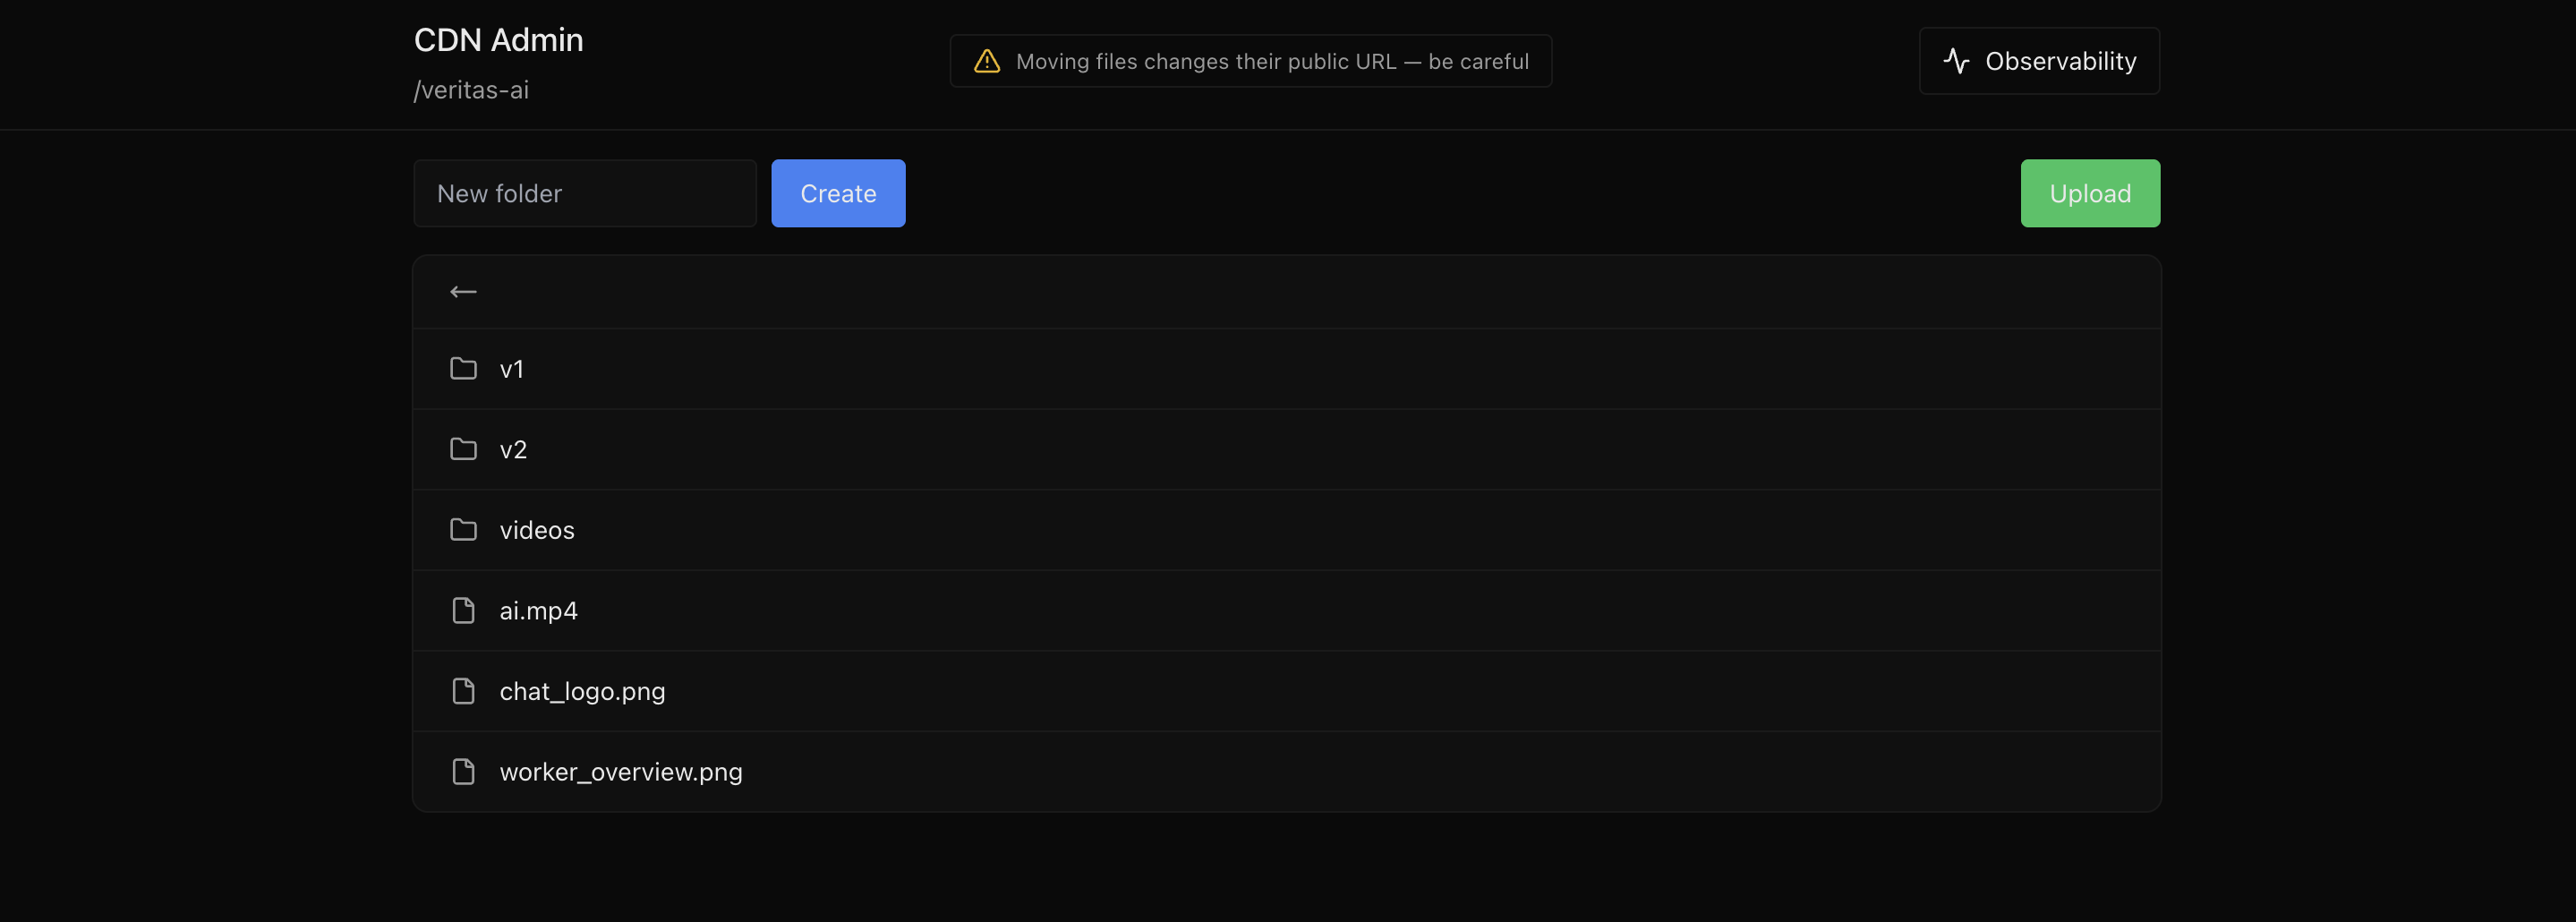Open the v1 folder
Viewport: 2576px width, 922px height.
tap(512, 370)
